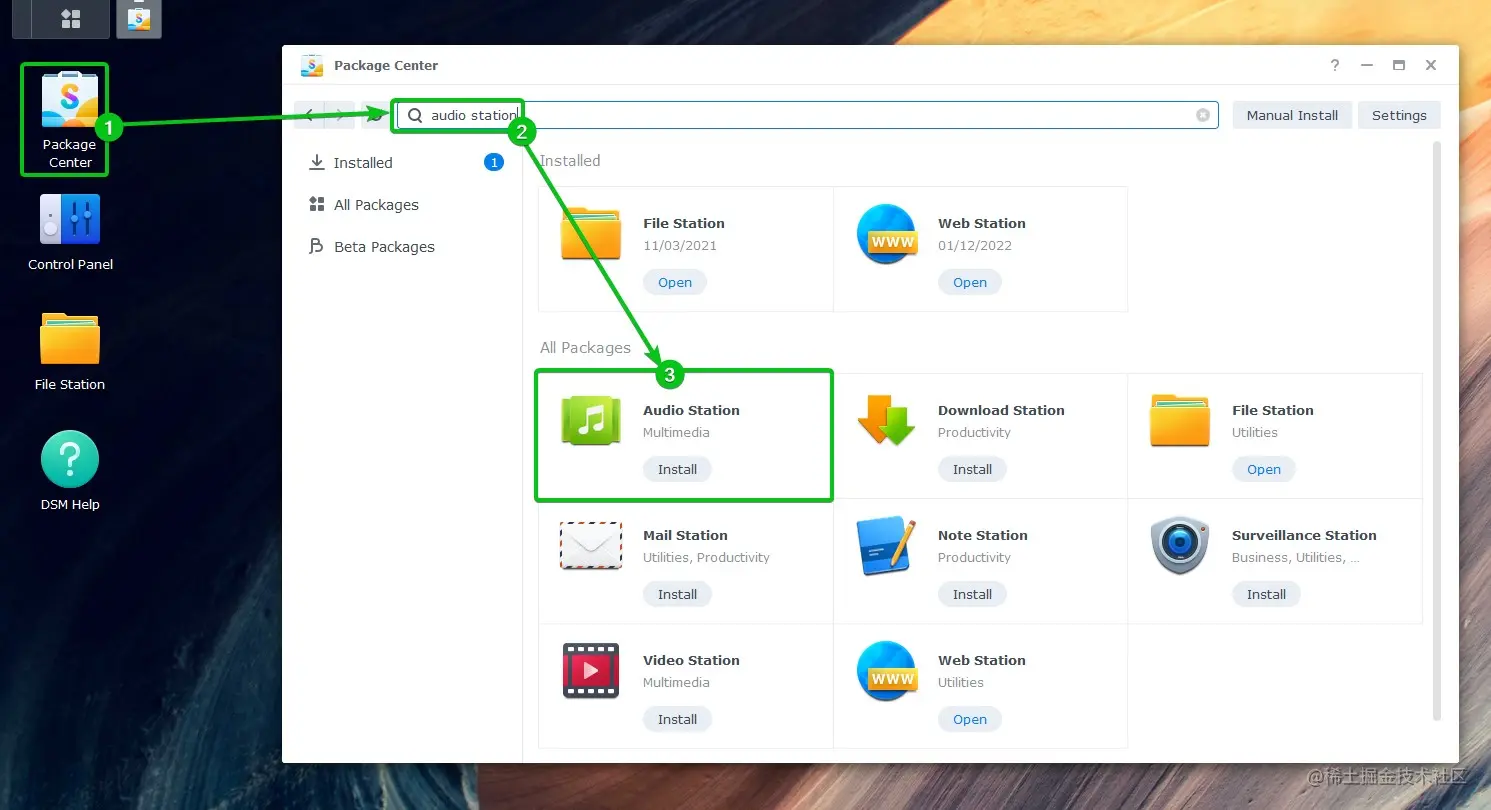The width and height of the screenshot is (1491, 810).
Task: Click the Note Station package icon
Action: point(885,546)
